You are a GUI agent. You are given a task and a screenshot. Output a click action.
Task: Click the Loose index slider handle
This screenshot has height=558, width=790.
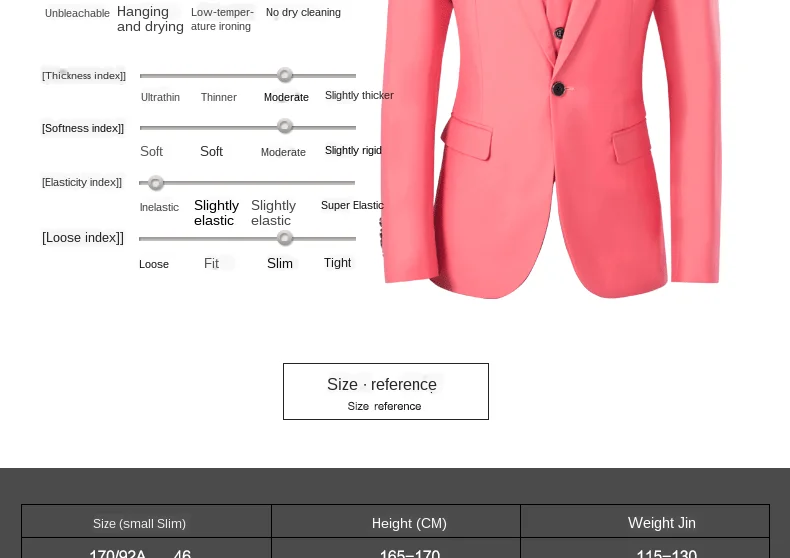pyautogui.click(x=285, y=238)
